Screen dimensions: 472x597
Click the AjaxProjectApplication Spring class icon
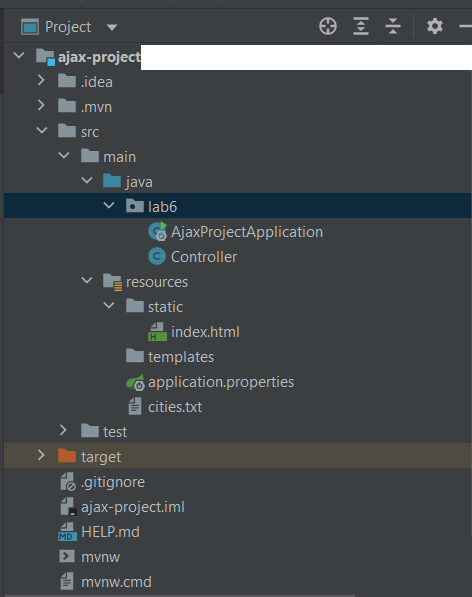coord(158,231)
